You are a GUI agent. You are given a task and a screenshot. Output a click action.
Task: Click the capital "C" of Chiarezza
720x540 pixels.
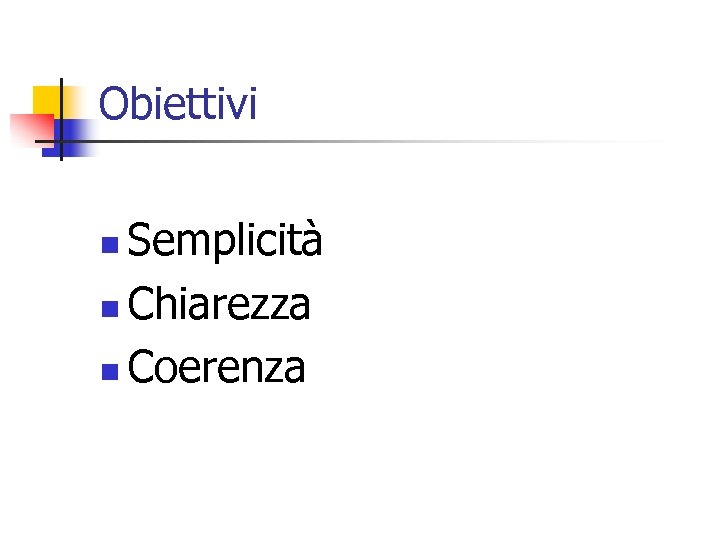142,304
